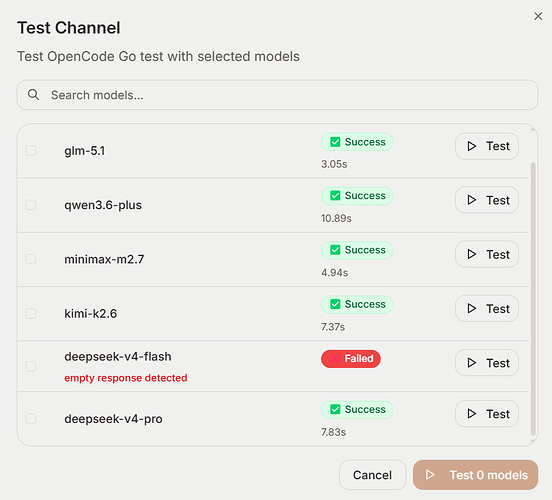Image resolution: width=552 pixels, height=500 pixels.
Task: Check the kimi-k2.6 checkbox
Action: click(x=31, y=313)
